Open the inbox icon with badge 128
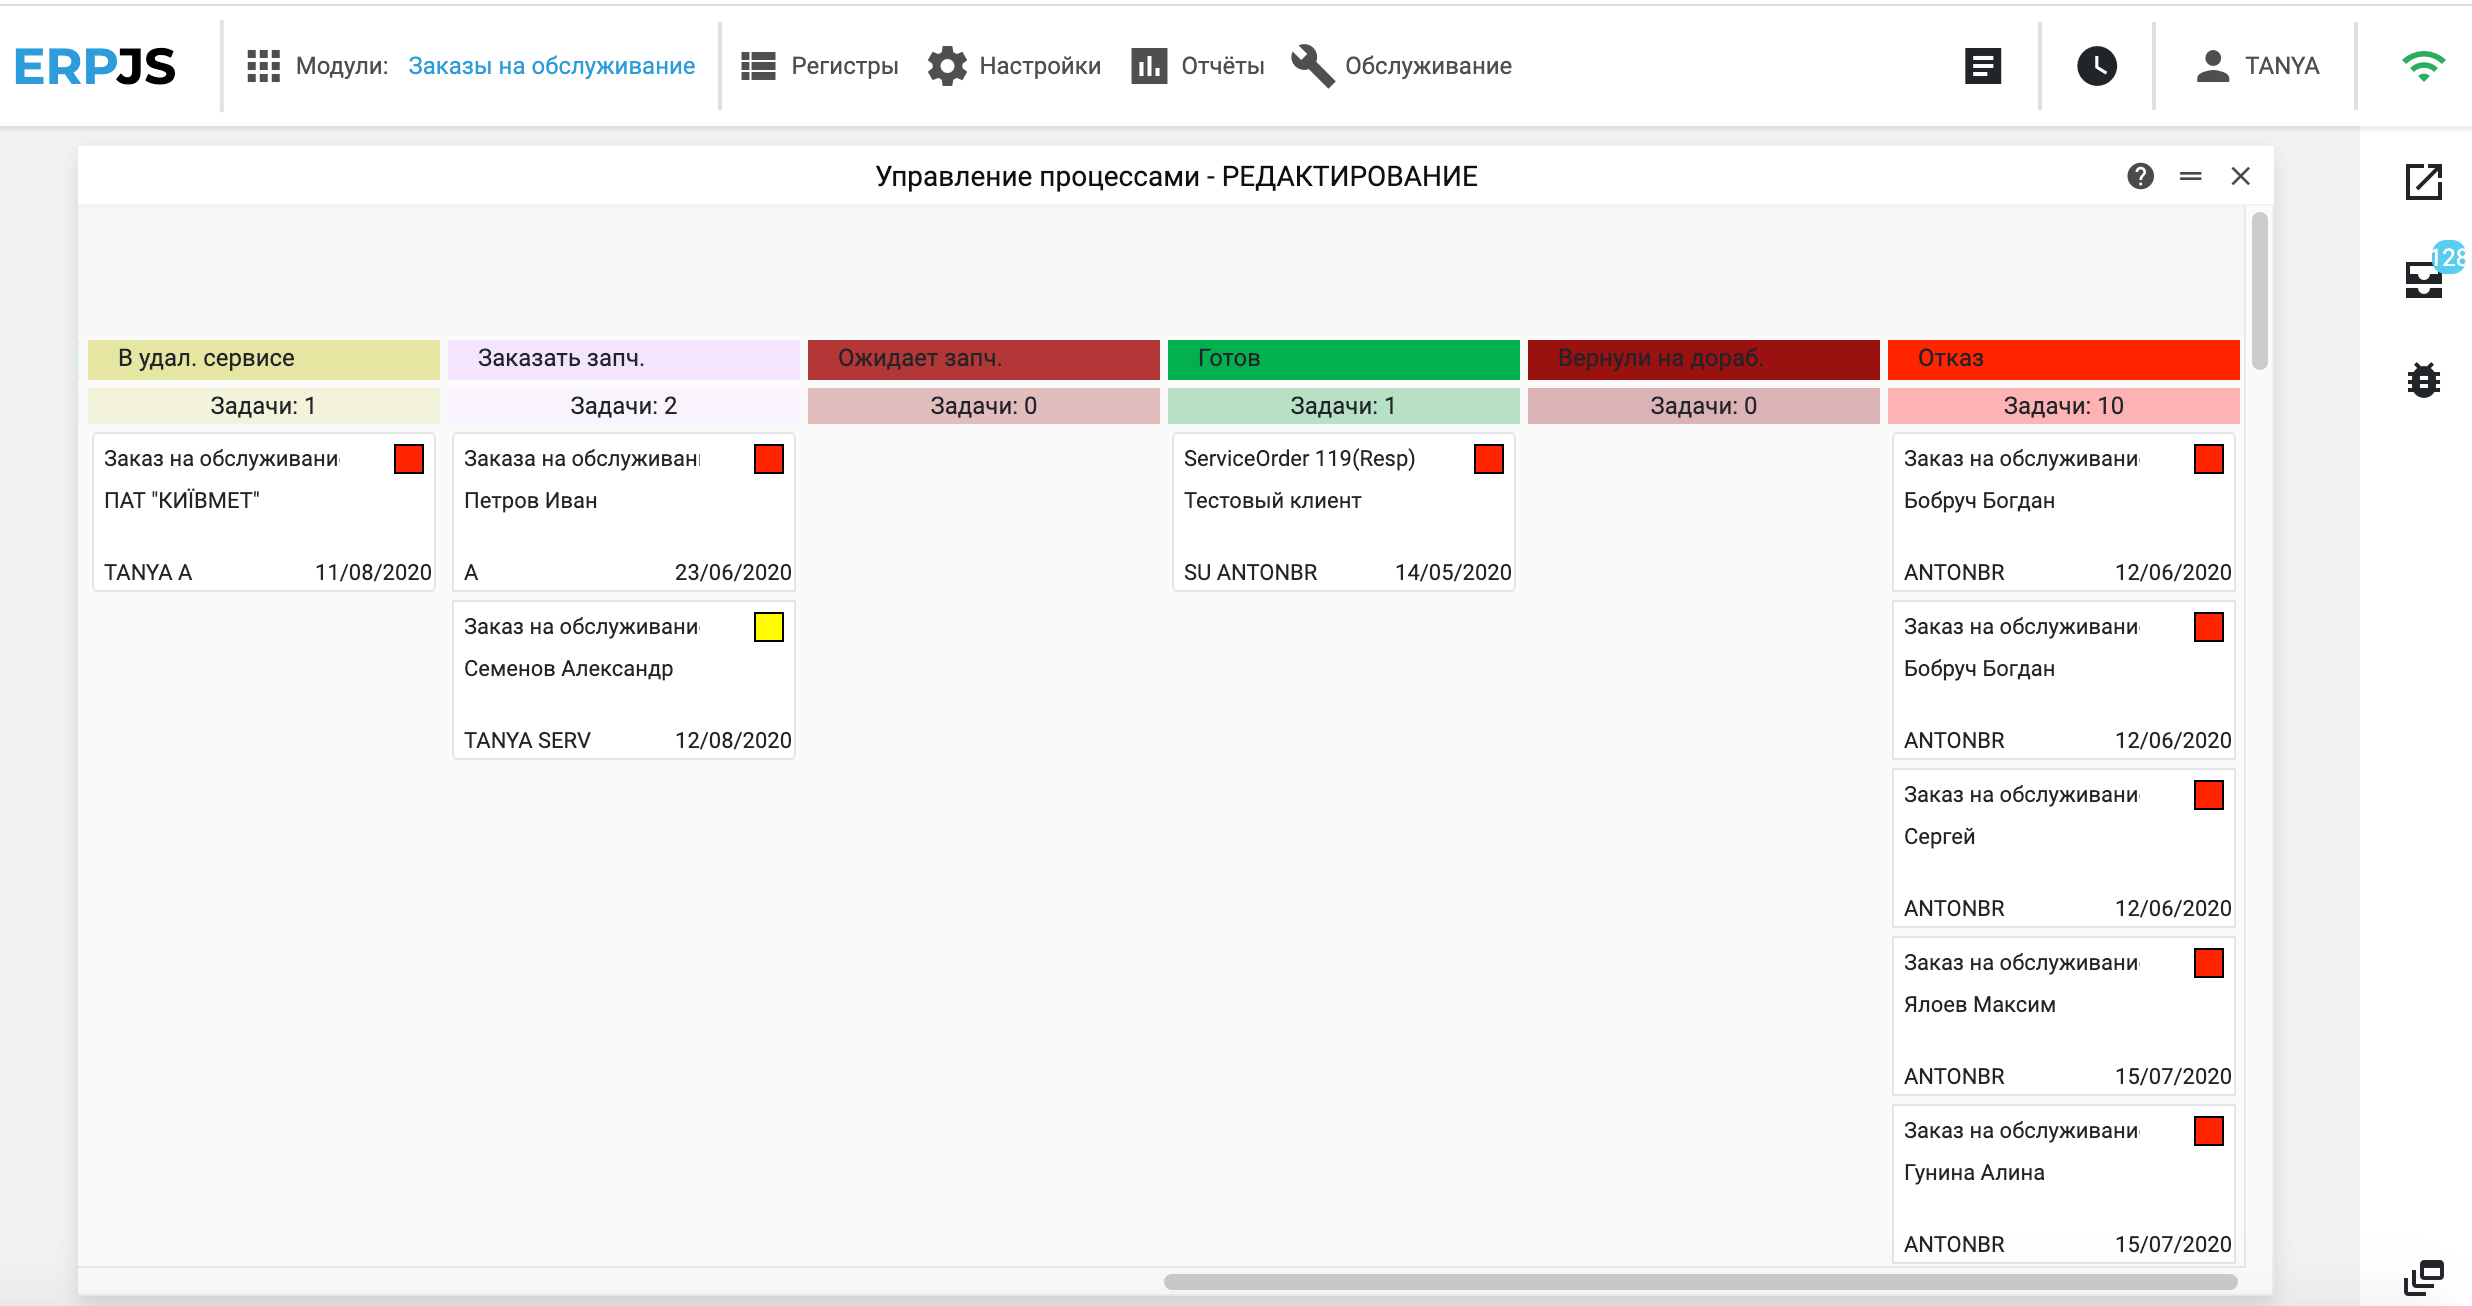This screenshot has height=1306, width=2472. [x=2423, y=279]
